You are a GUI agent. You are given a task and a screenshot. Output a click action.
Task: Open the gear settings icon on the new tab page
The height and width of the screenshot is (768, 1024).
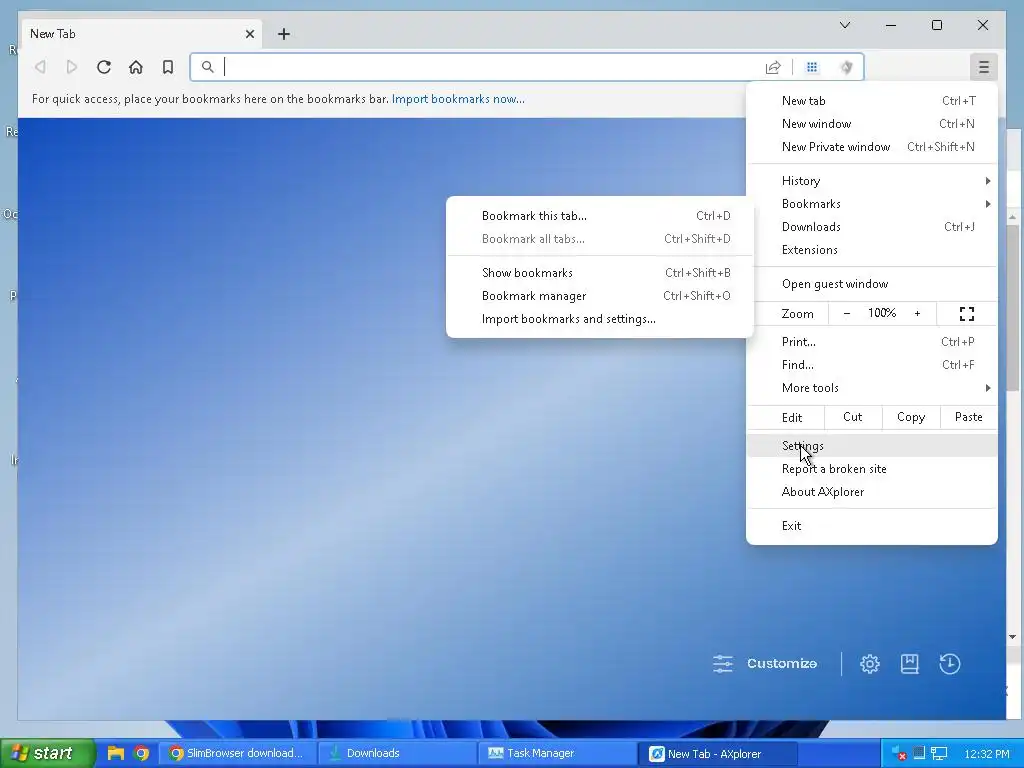tap(870, 664)
